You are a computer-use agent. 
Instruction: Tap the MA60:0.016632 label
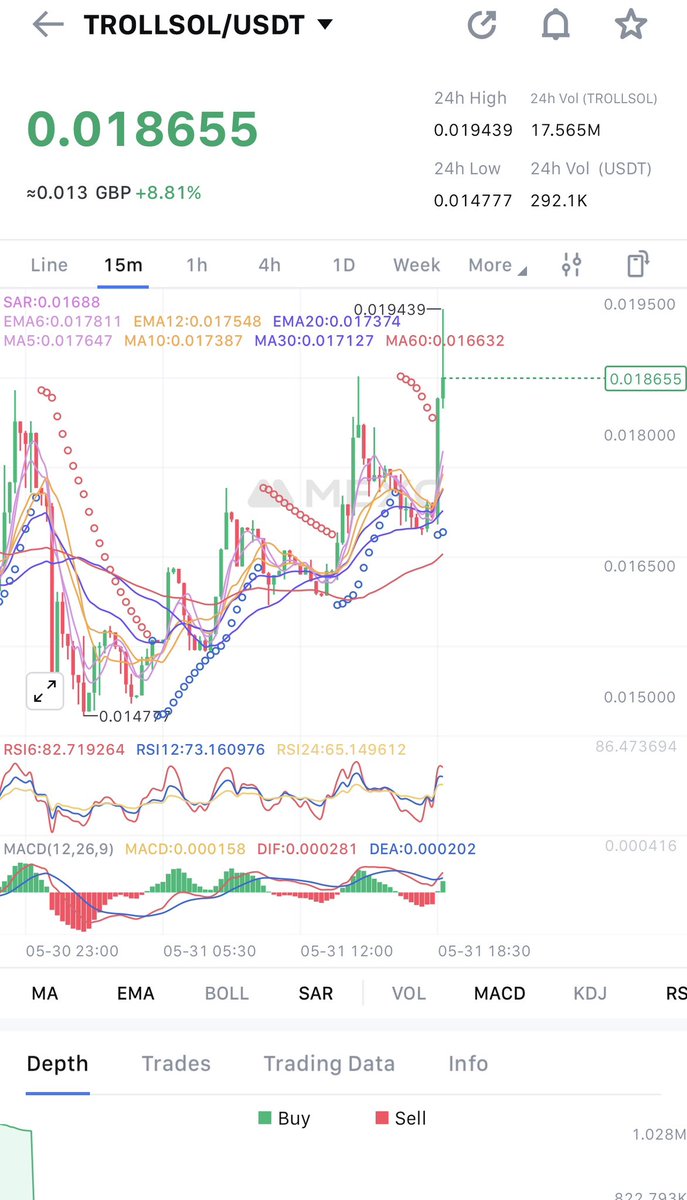(x=445, y=341)
